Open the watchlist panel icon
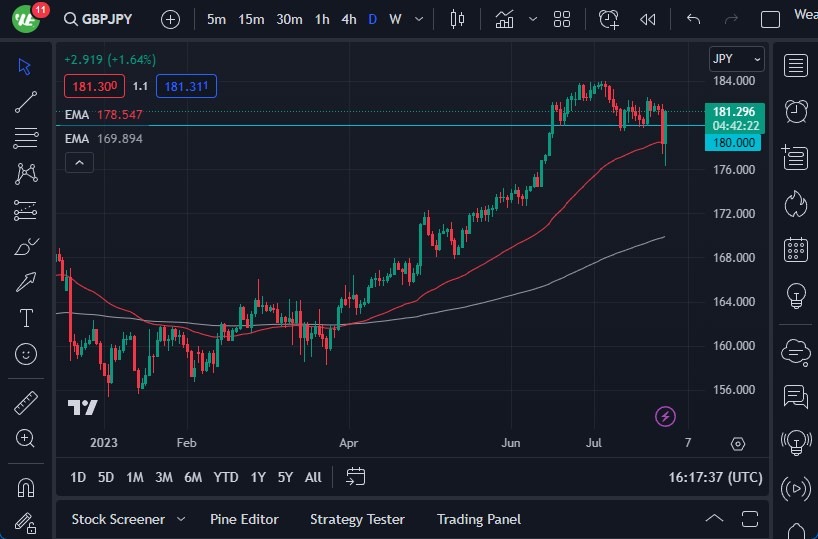Image resolution: width=818 pixels, height=539 pixels. pos(796,66)
